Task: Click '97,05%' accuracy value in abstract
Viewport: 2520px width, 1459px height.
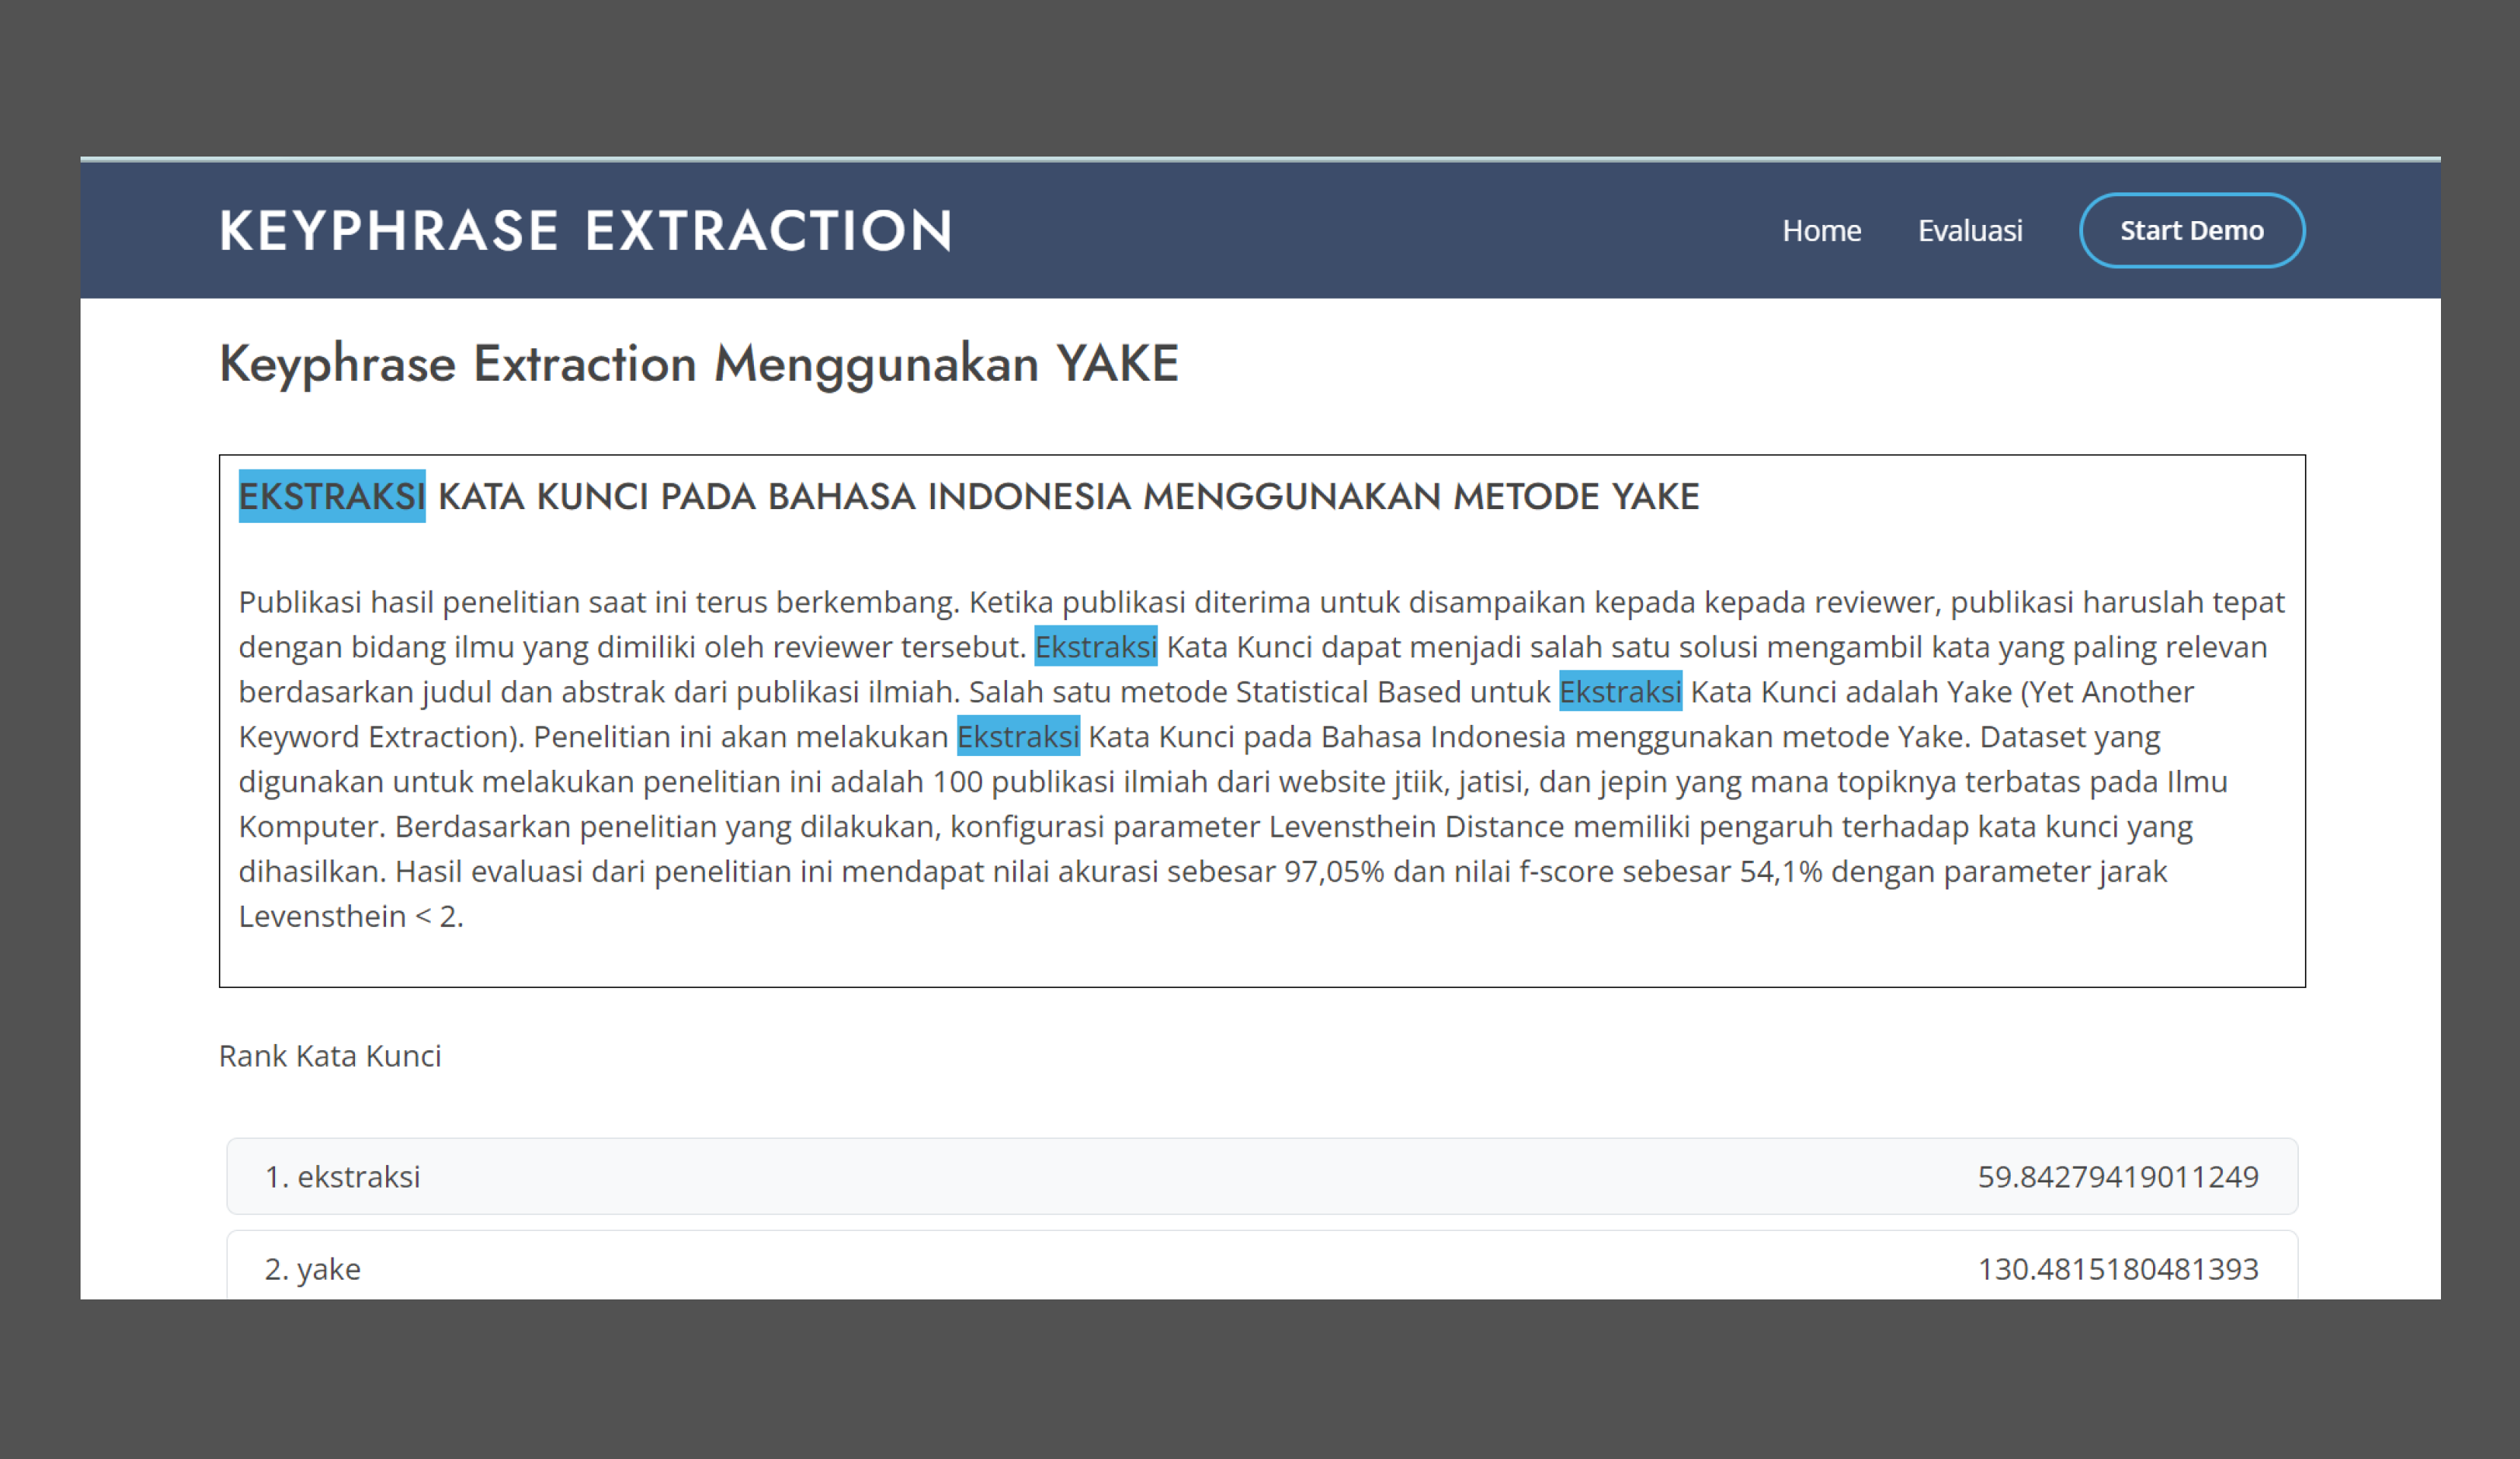Action: 1333,872
